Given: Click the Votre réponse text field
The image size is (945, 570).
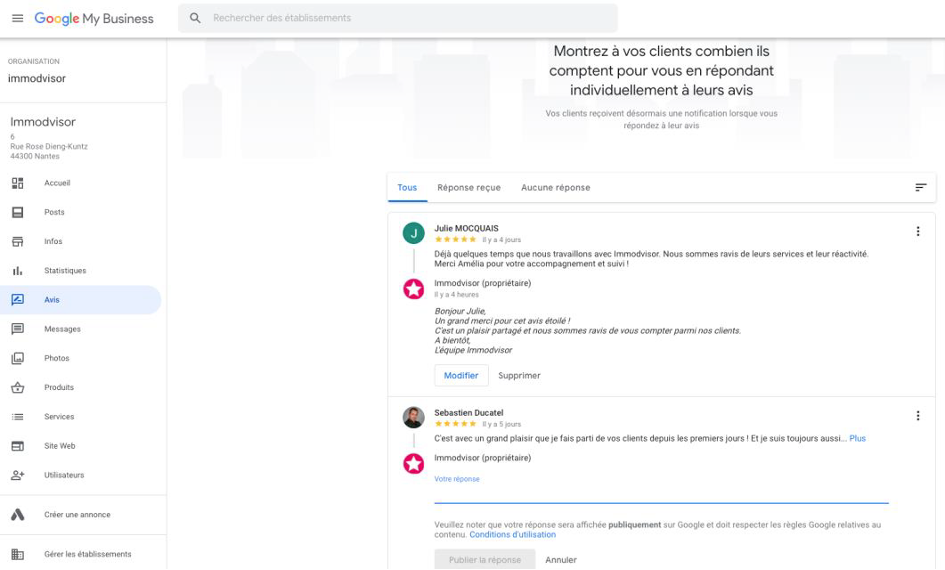Looking at the screenshot, I should (x=660, y=493).
